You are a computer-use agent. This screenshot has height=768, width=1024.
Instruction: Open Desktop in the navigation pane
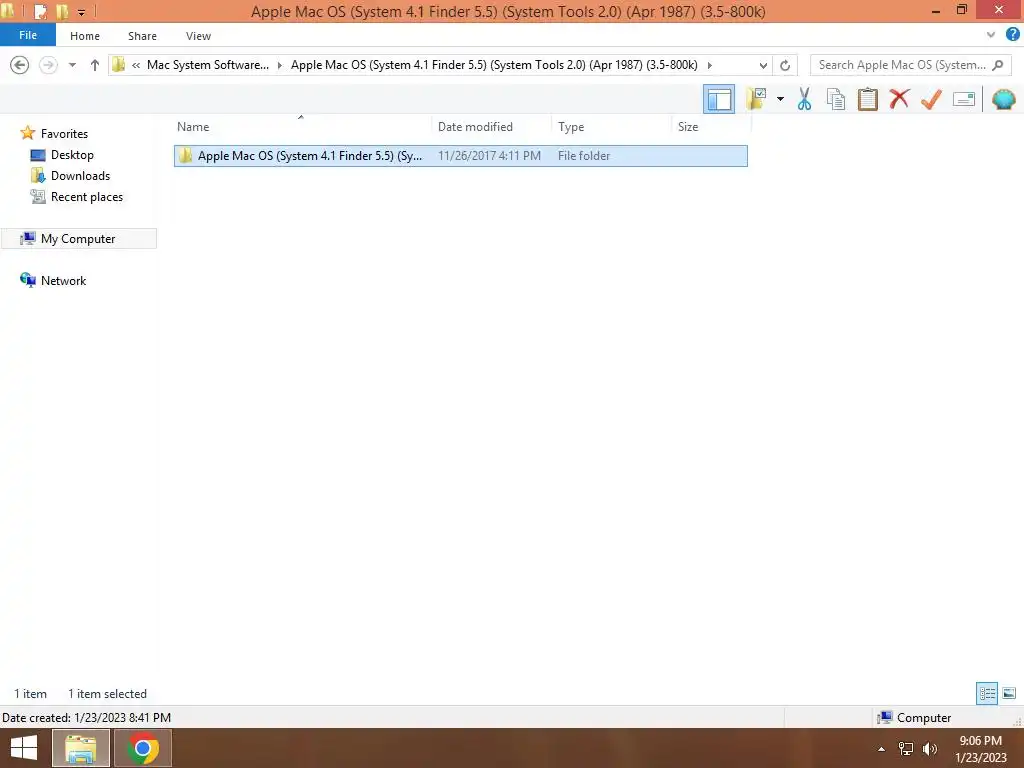click(72, 155)
